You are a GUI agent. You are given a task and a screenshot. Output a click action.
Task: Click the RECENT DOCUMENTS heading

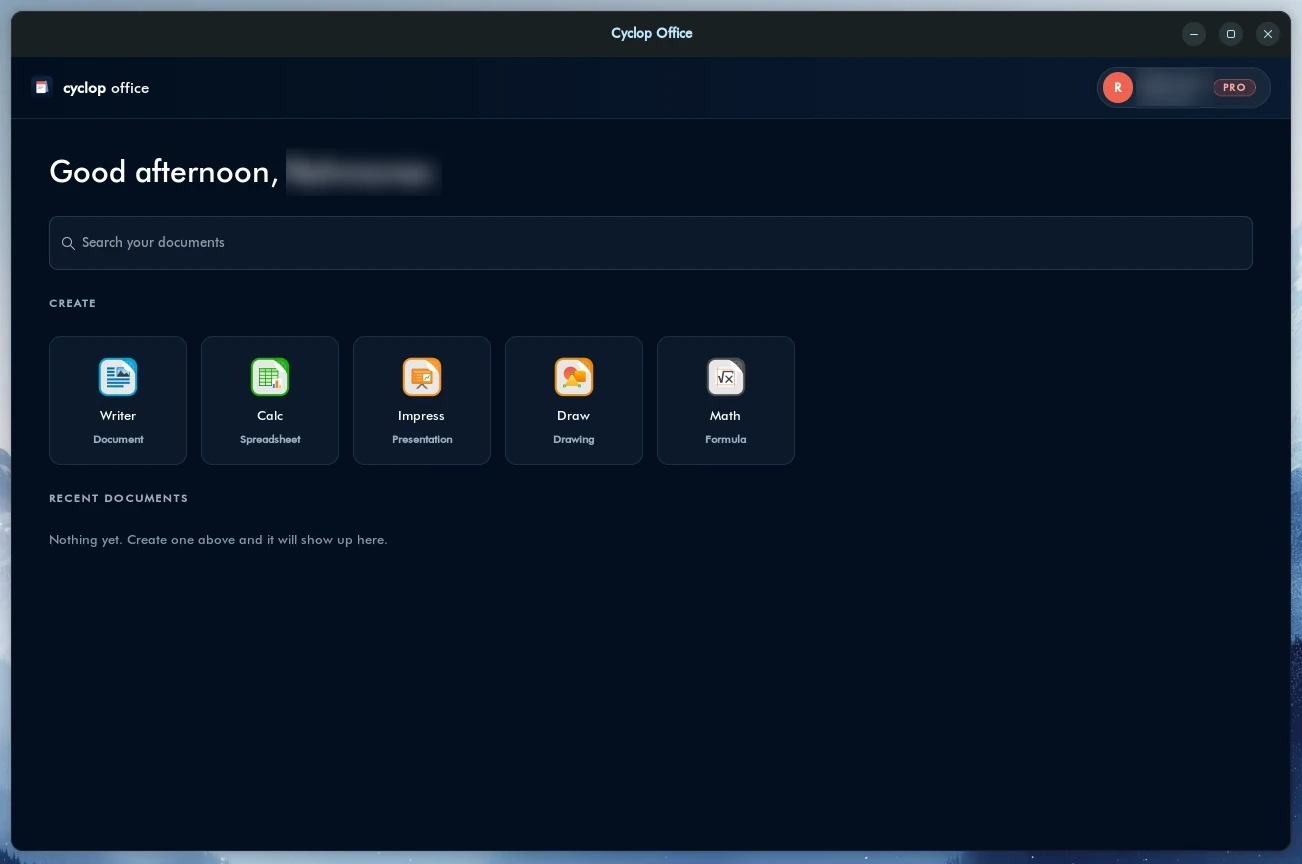[x=118, y=498]
